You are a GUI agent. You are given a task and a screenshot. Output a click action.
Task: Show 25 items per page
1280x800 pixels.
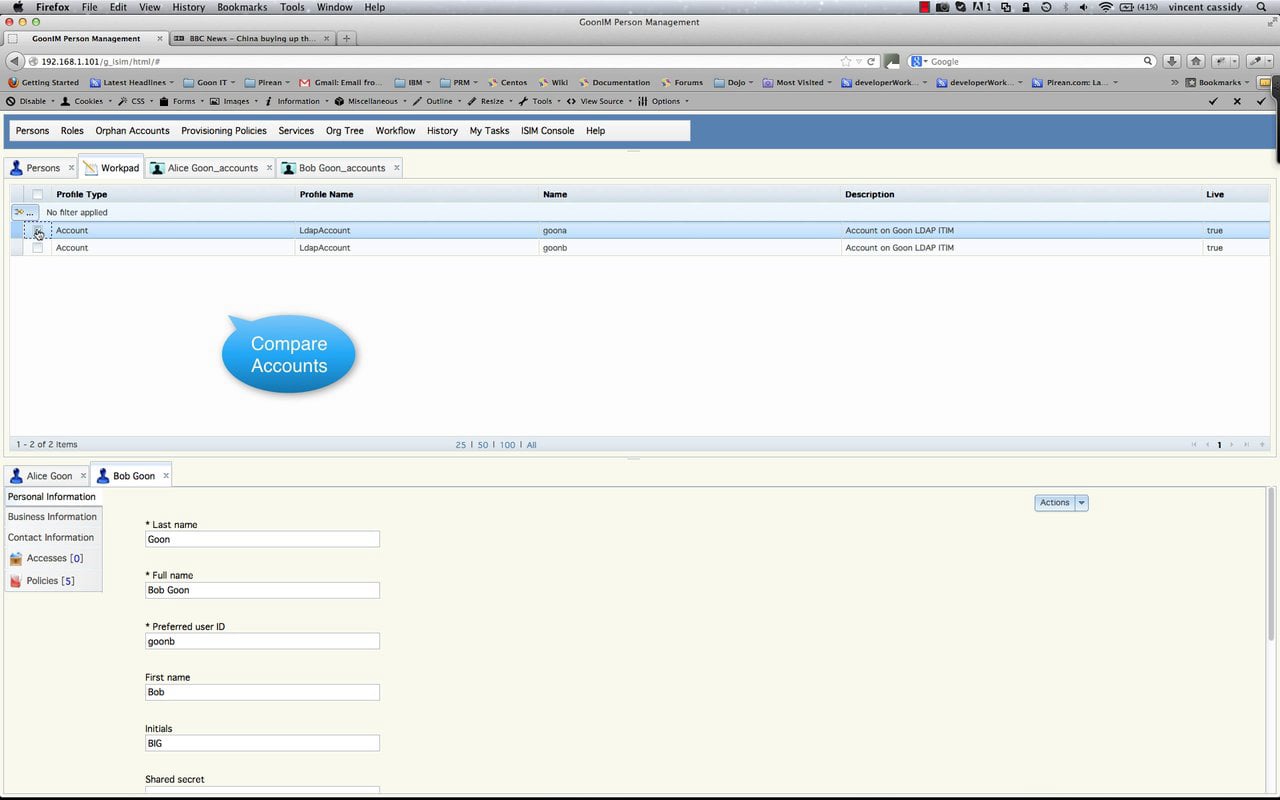coord(461,445)
